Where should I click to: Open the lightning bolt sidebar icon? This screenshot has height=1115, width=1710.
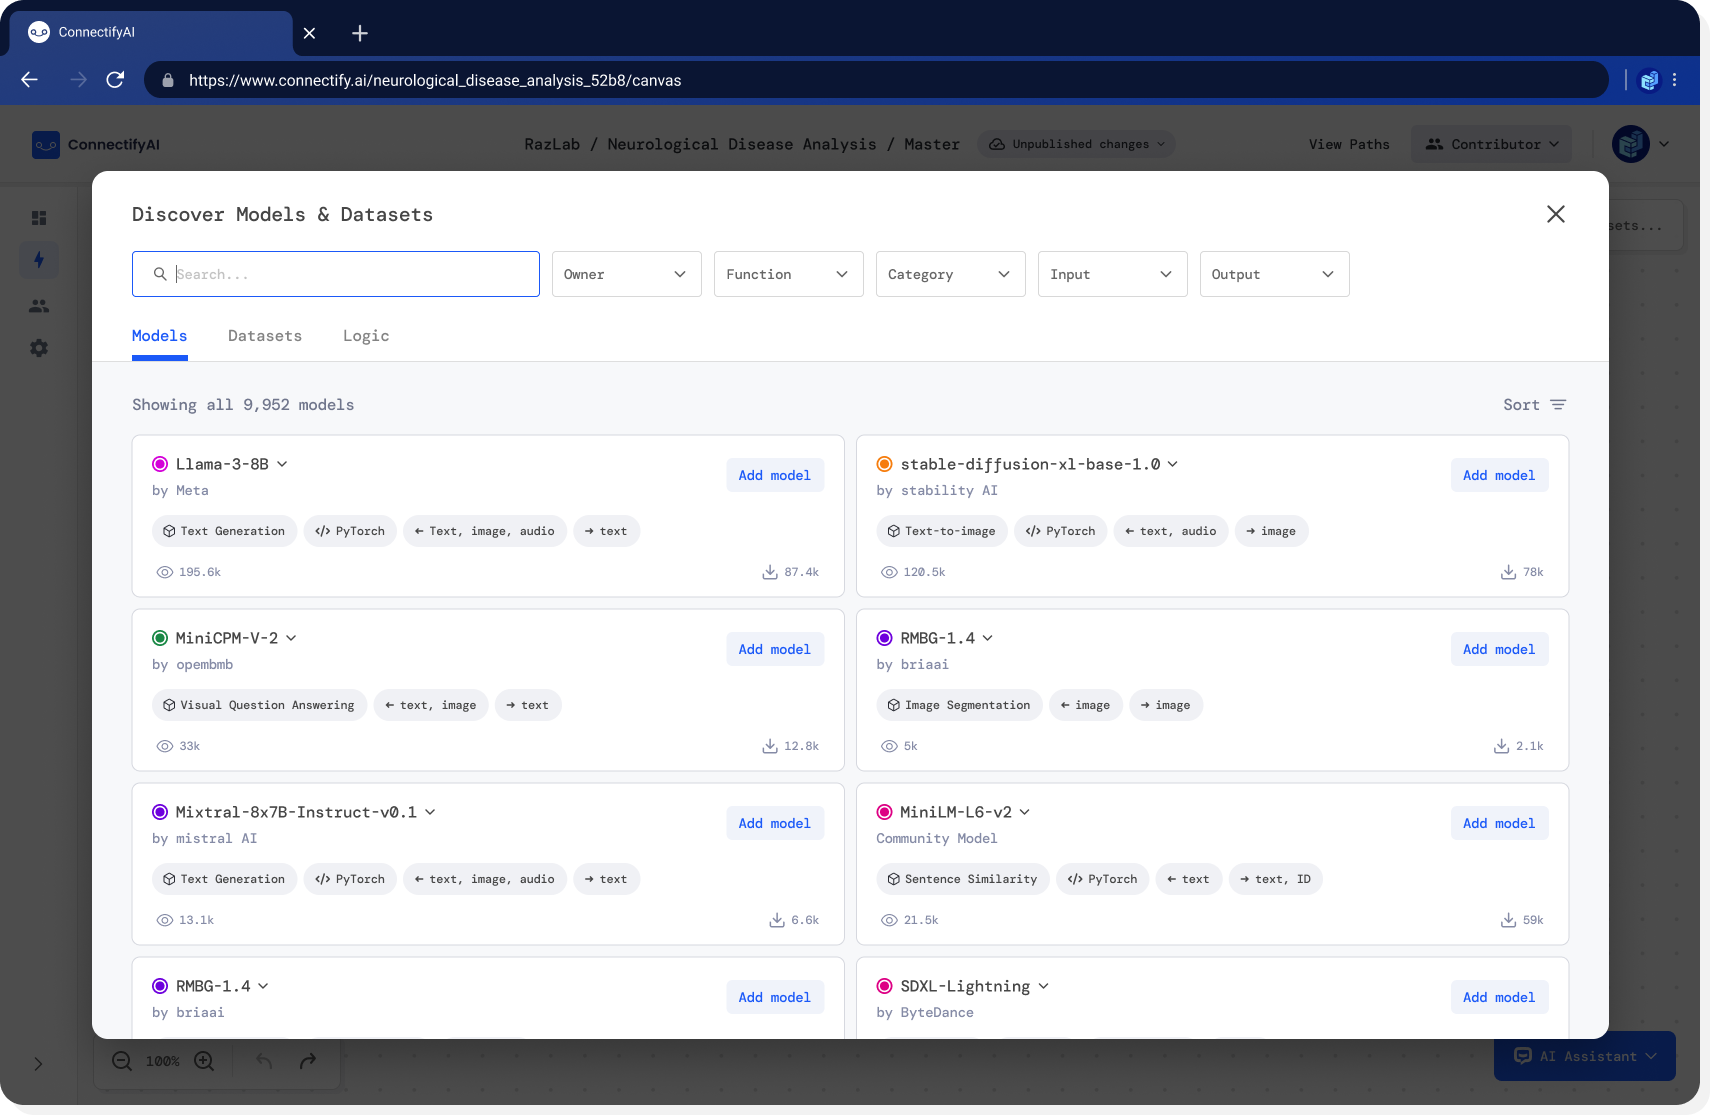click(39, 260)
